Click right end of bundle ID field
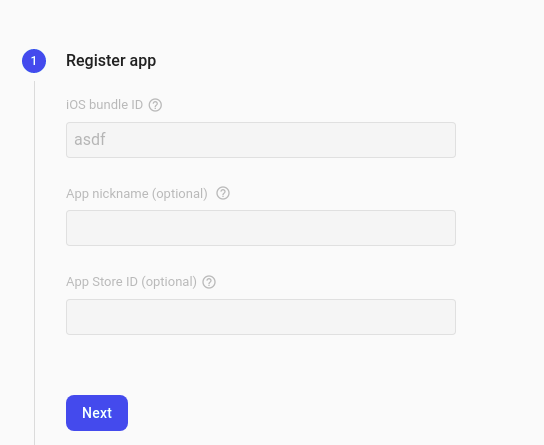The image size is (544, 445). (x=446, y=140)
